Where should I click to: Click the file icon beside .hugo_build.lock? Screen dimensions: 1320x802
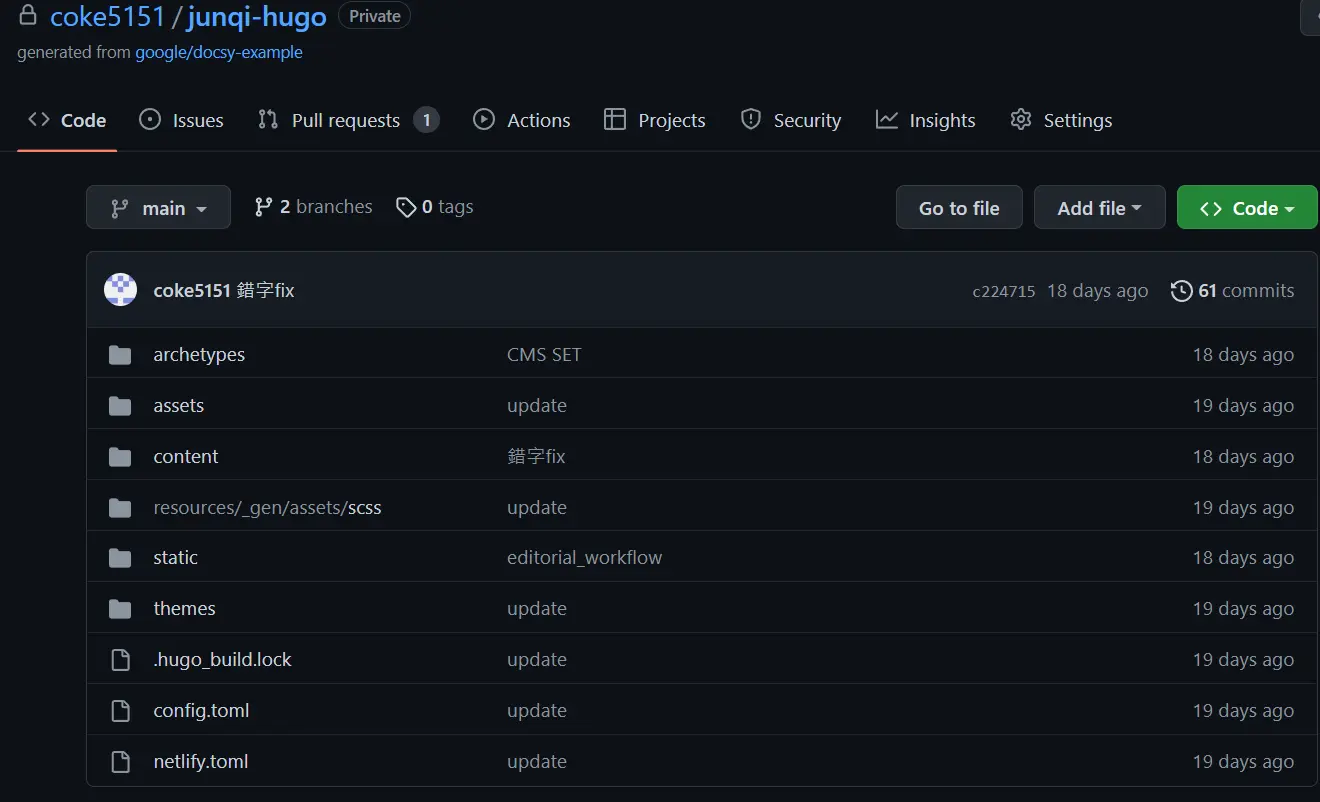[120, 660]
